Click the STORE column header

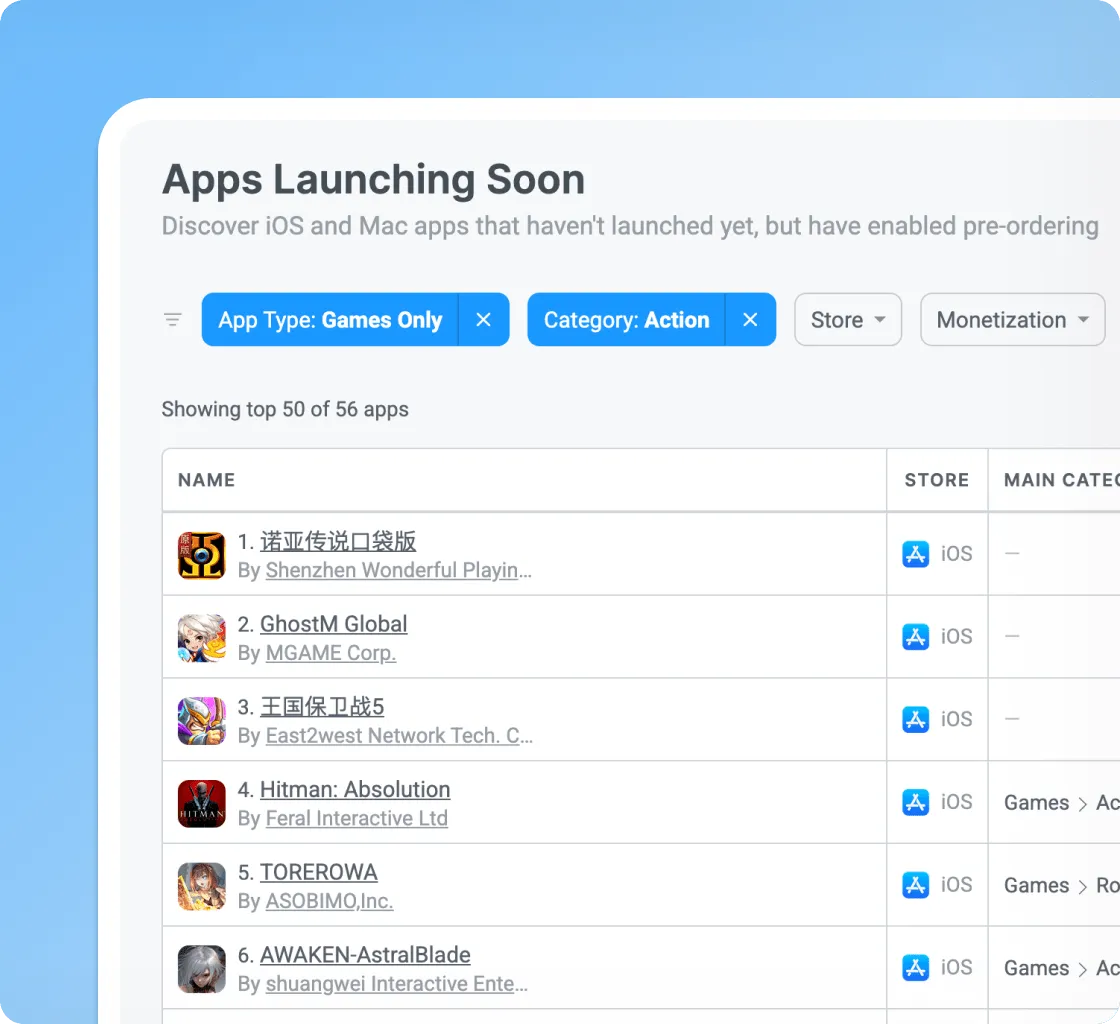(x=936, y=480)
